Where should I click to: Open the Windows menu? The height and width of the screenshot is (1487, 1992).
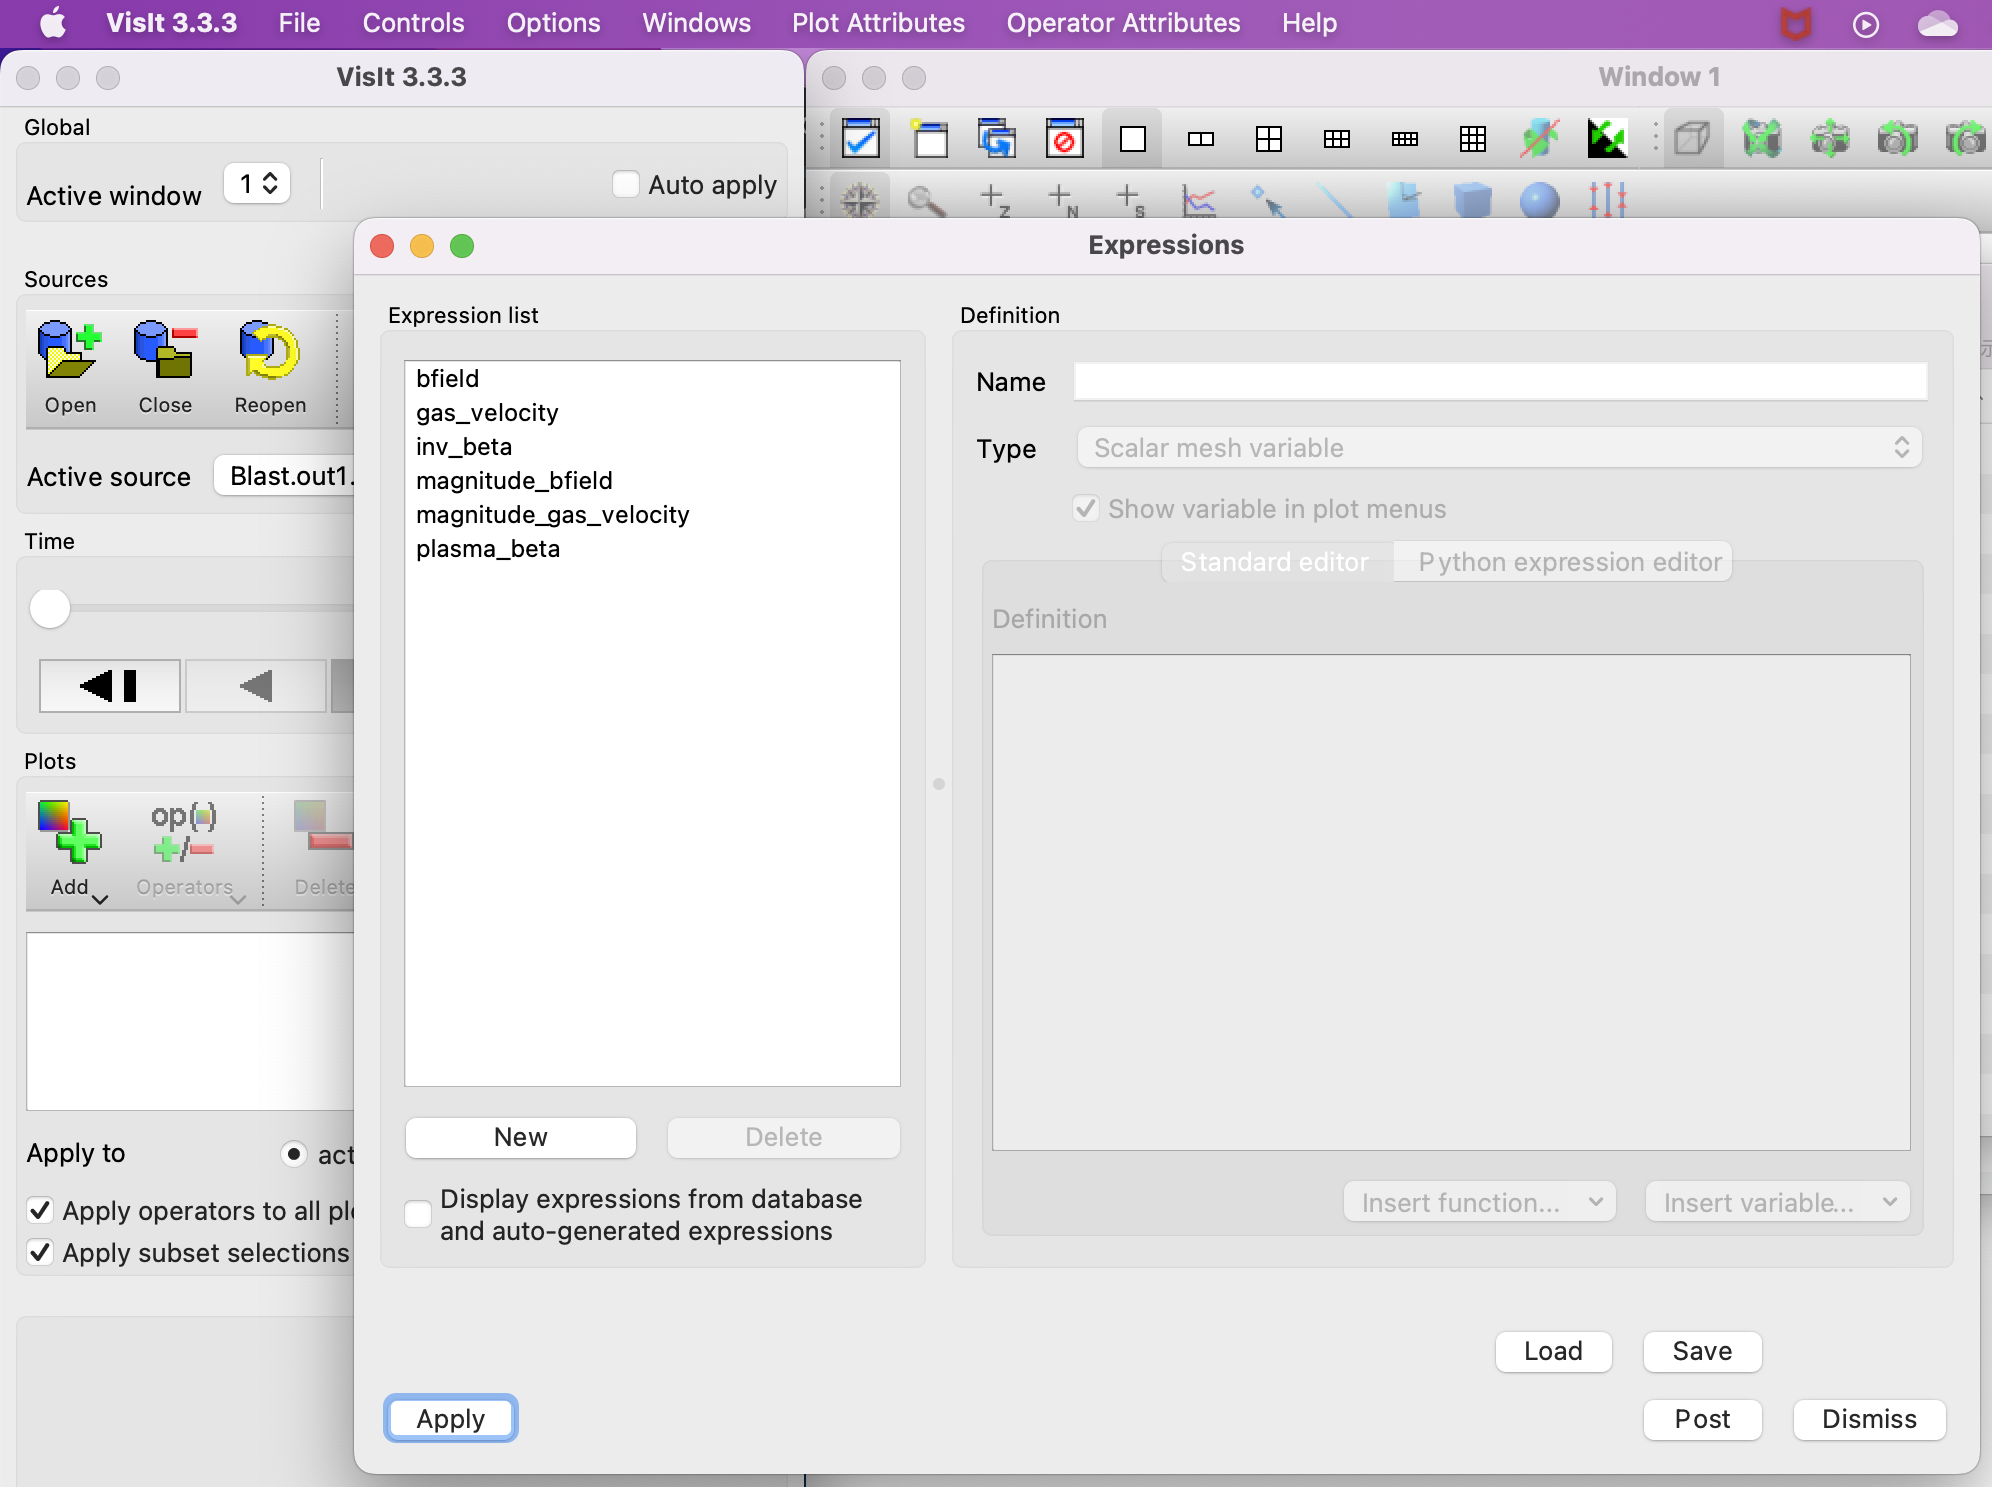click(x=696, y=23)
